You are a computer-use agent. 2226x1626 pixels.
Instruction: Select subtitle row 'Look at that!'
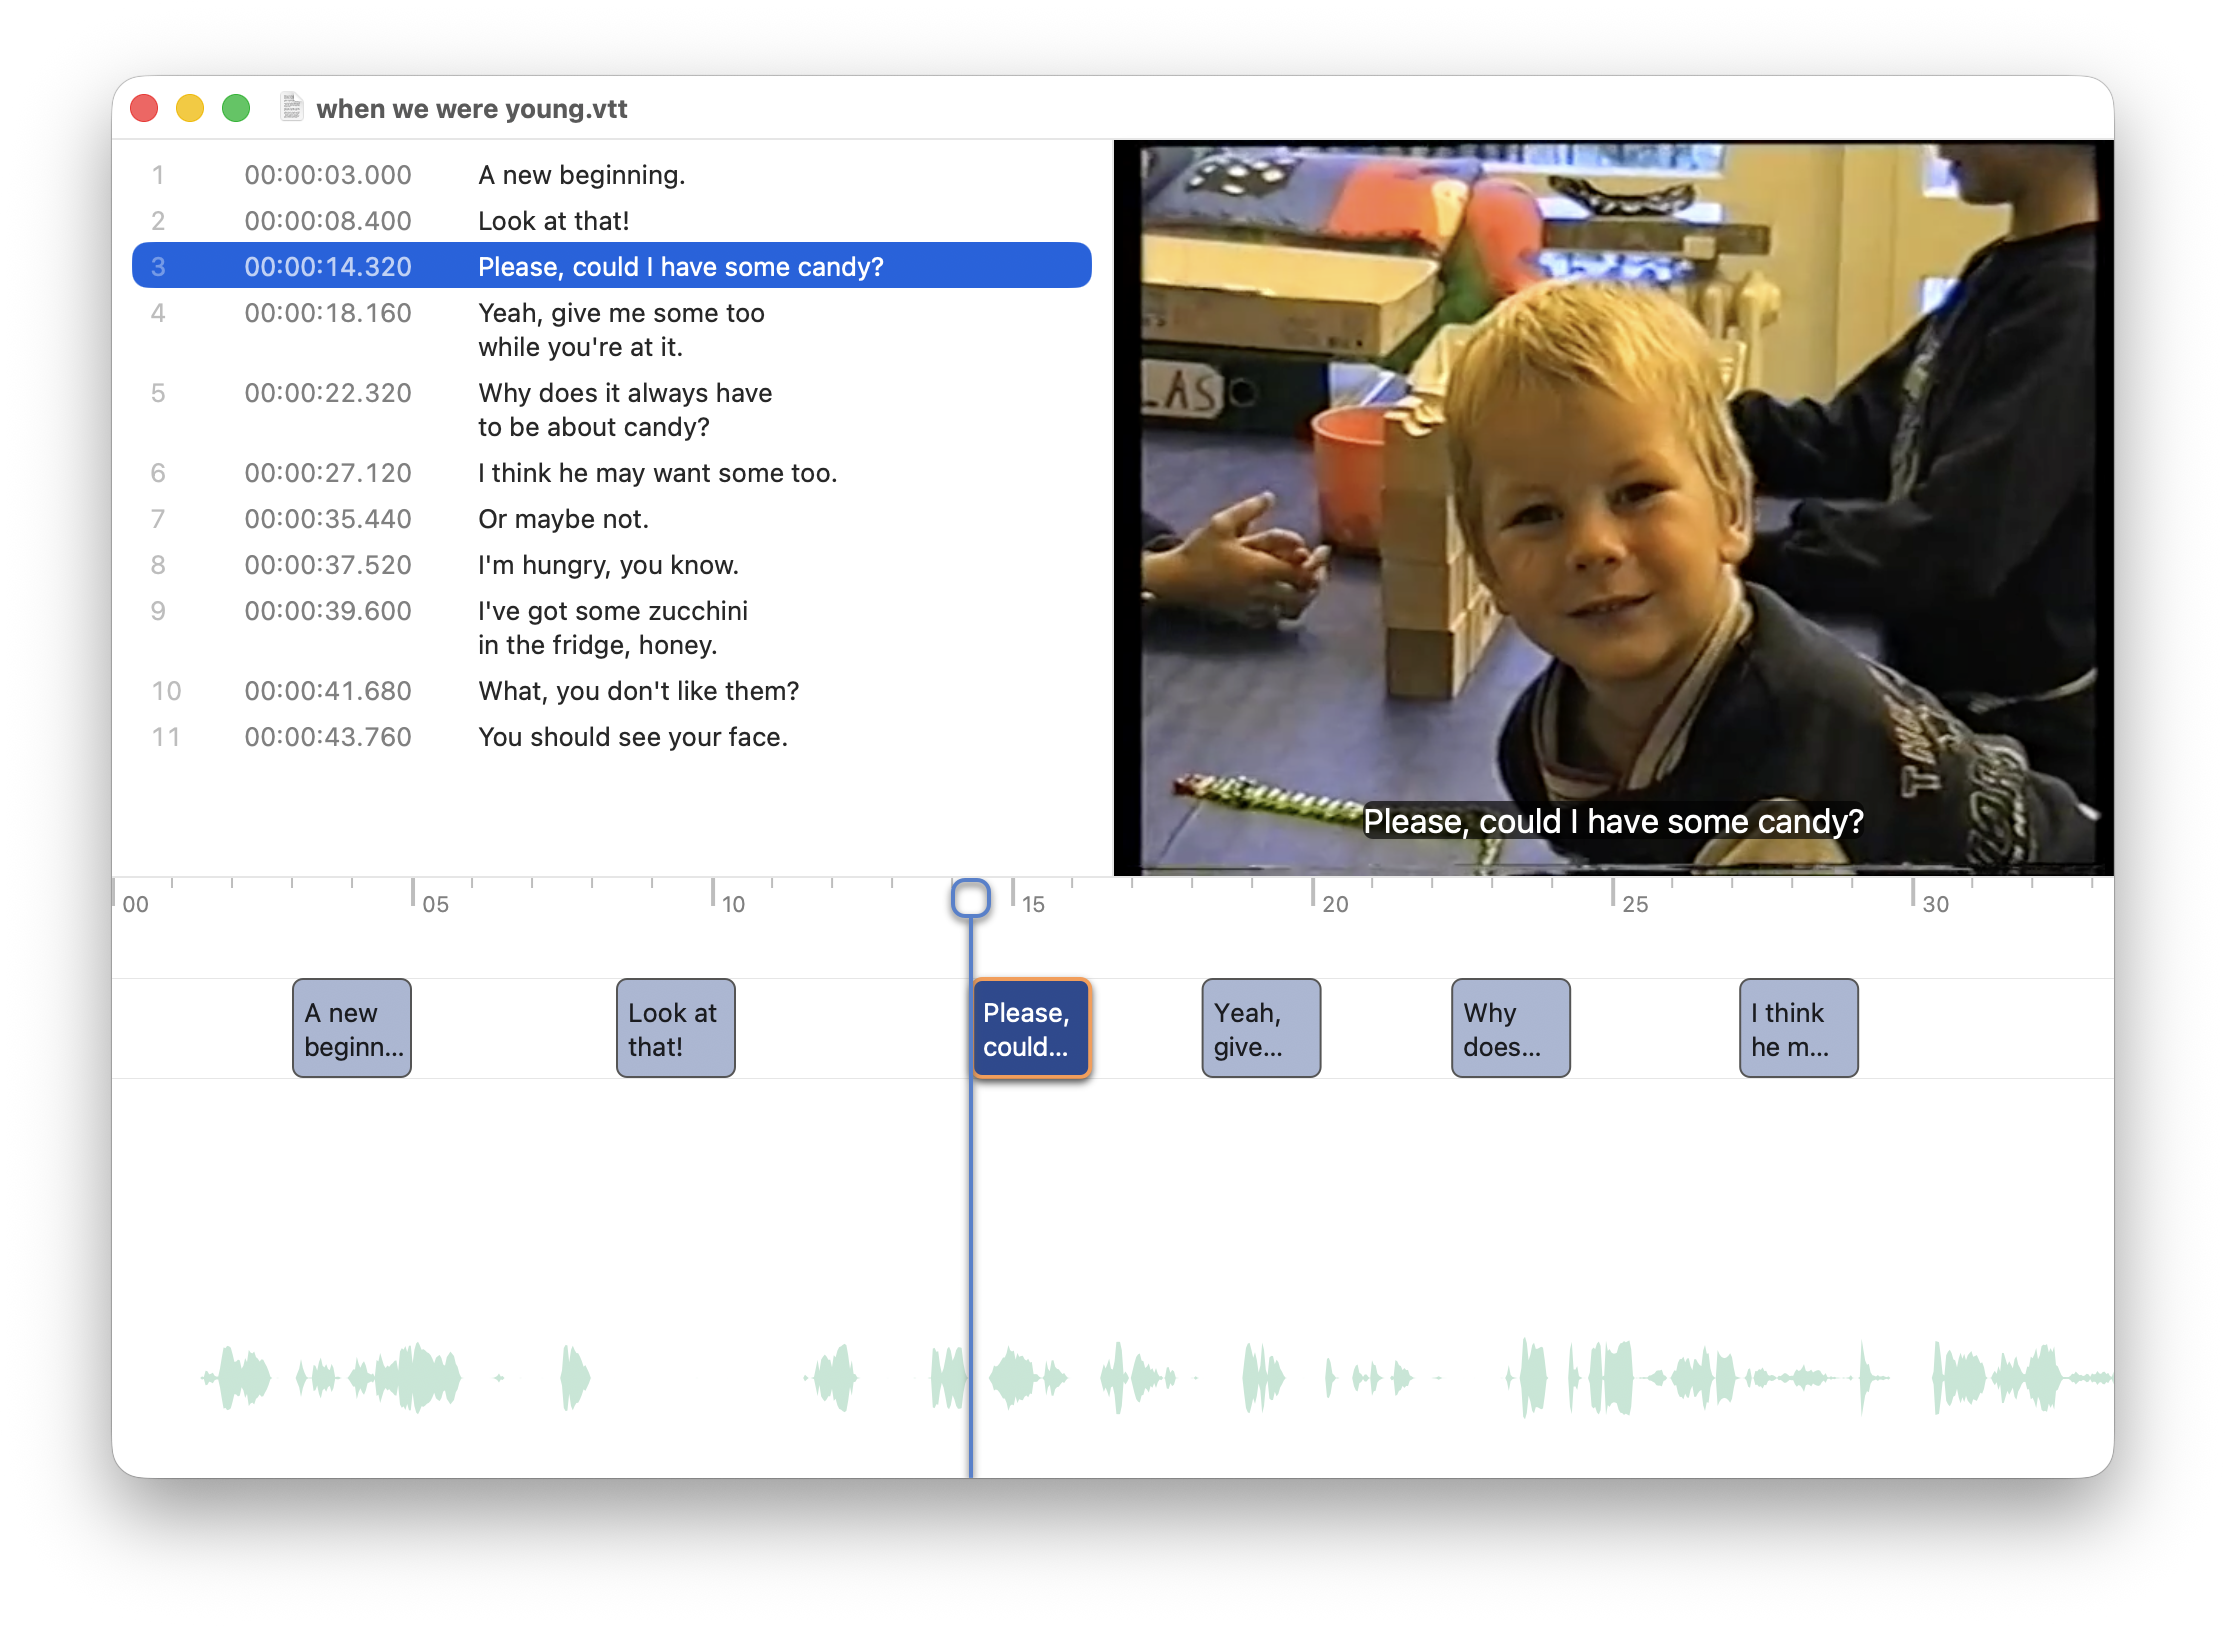(553, 221)
